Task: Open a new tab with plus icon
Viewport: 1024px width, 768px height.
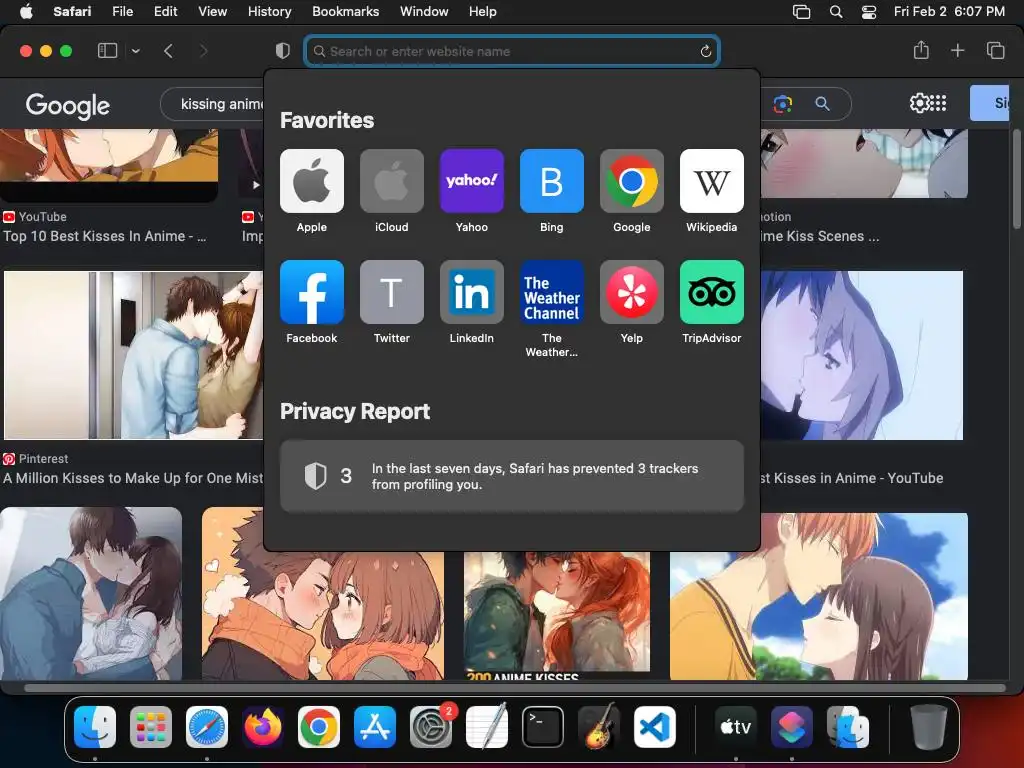Action: tap(957, 50)
